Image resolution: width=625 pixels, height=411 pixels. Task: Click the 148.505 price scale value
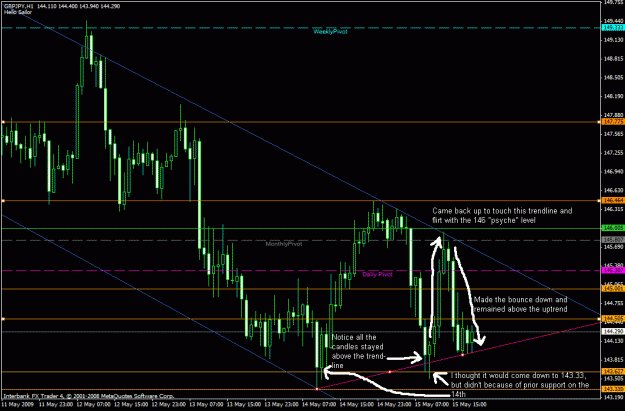(613, 77)
